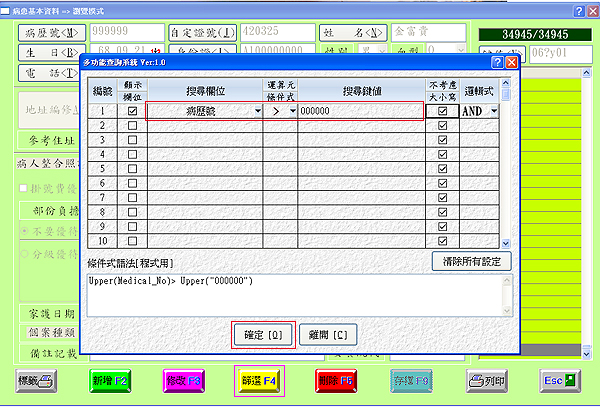The height and width of the screenshot is (408, 600).
Task: Enable 顯示欄位 checkbox in row 2
Action: click(134, 126)
